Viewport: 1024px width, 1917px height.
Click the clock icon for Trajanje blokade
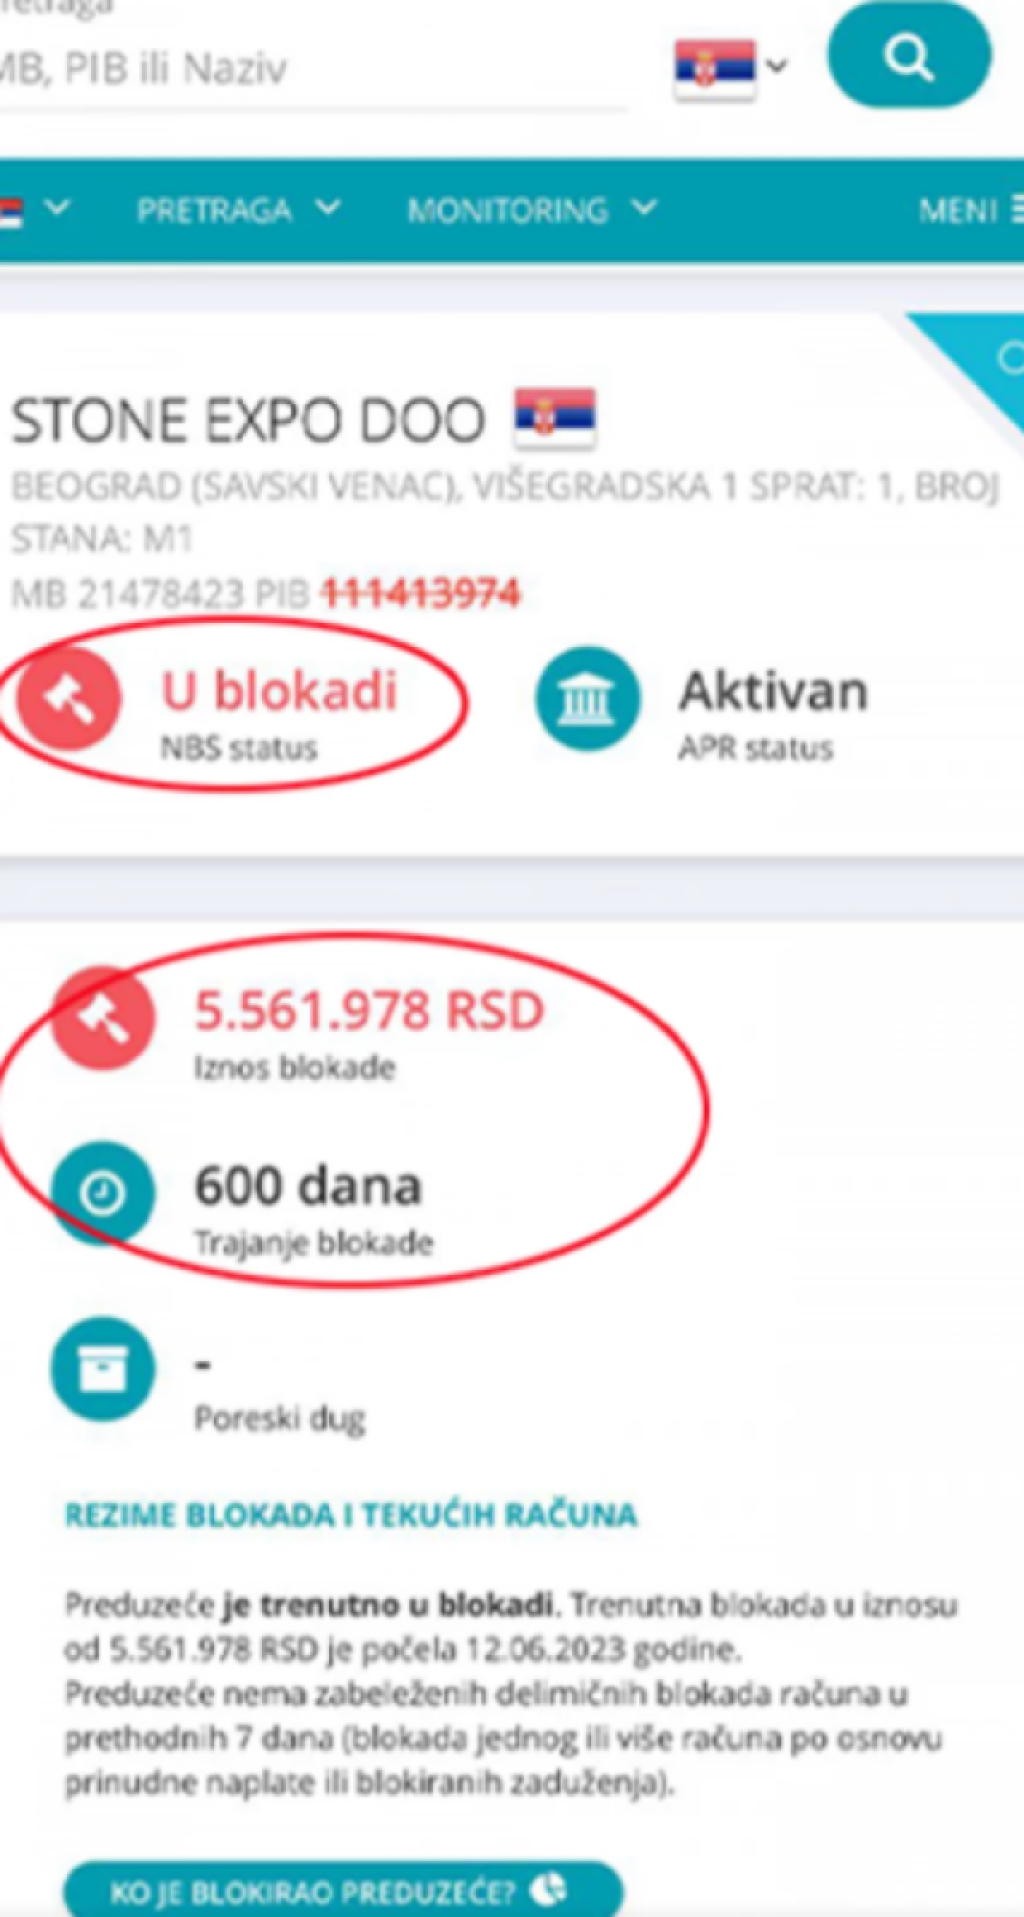103,1193
